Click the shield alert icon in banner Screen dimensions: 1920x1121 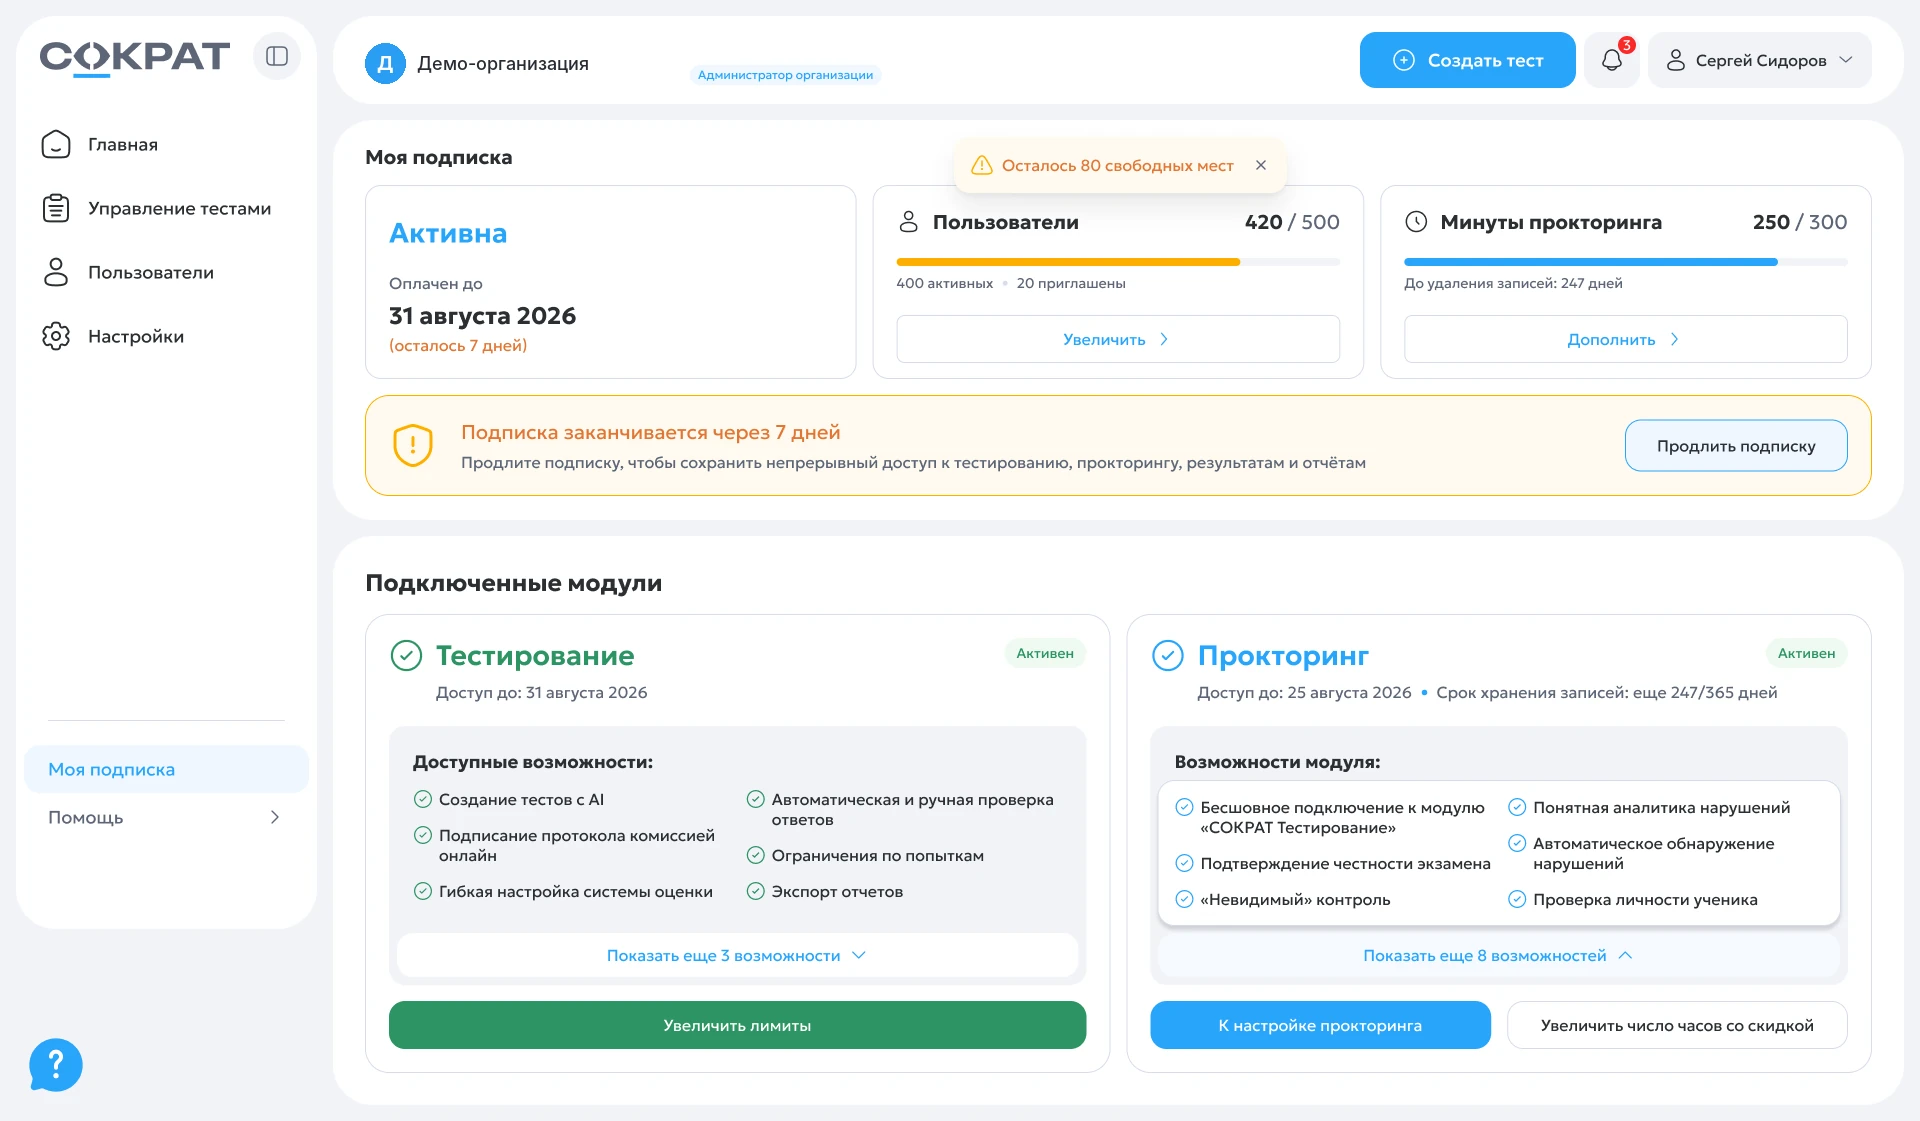[413, 446]
